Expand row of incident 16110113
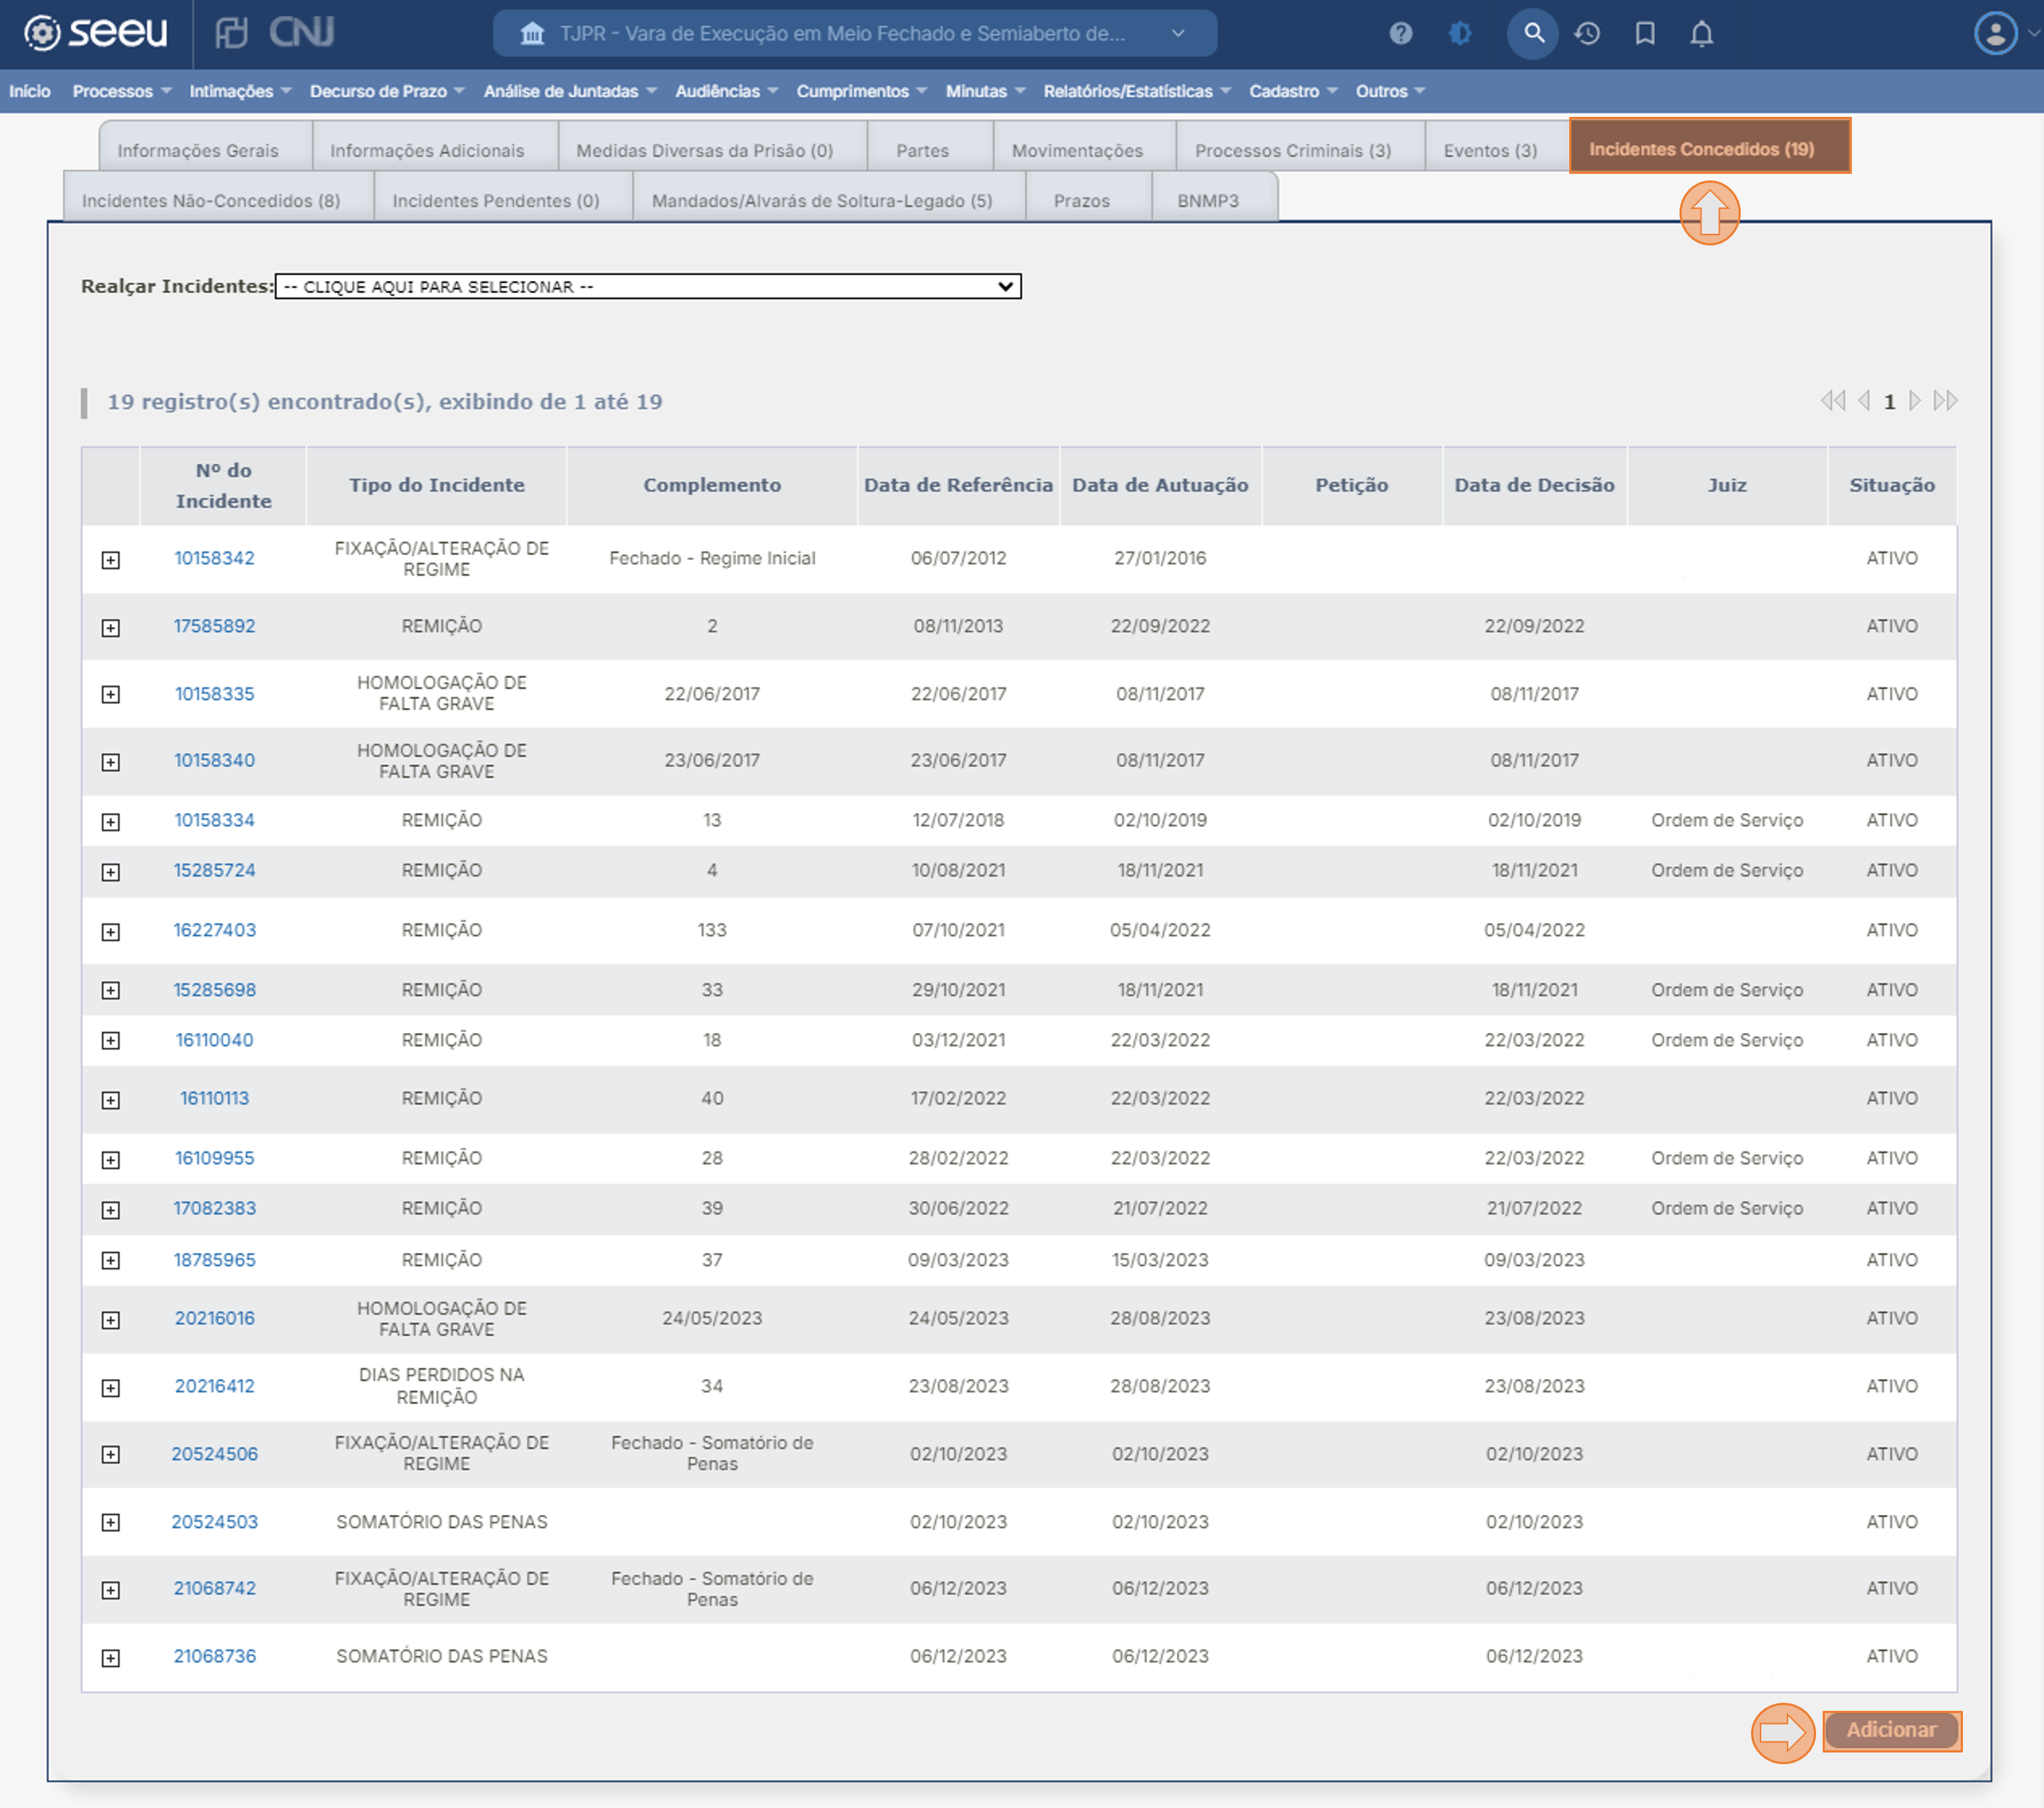 tap(111, 1100)
